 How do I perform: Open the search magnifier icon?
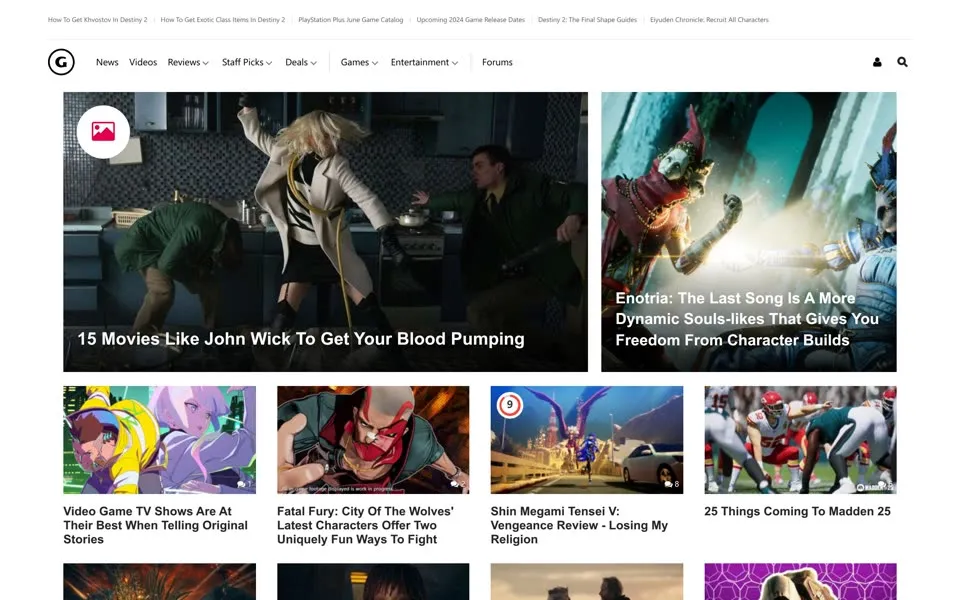pyautogui.click(x=902, y=62)
